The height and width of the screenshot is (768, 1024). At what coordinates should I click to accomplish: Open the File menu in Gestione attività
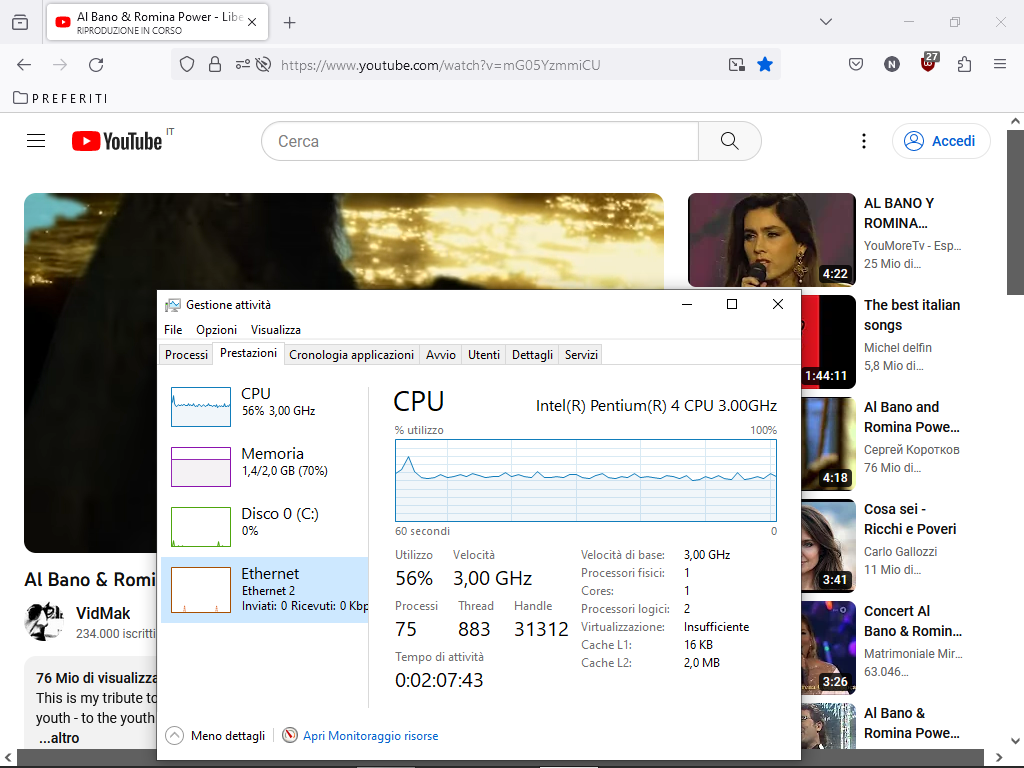click(173, 330)
